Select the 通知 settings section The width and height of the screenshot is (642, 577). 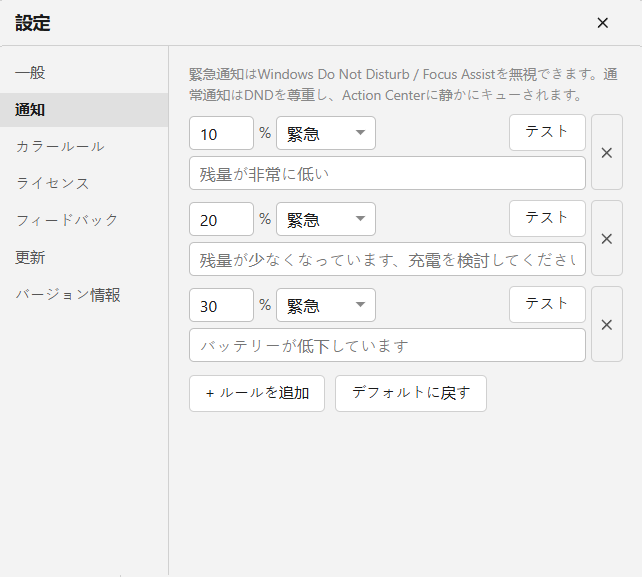[x=84, y=110]
